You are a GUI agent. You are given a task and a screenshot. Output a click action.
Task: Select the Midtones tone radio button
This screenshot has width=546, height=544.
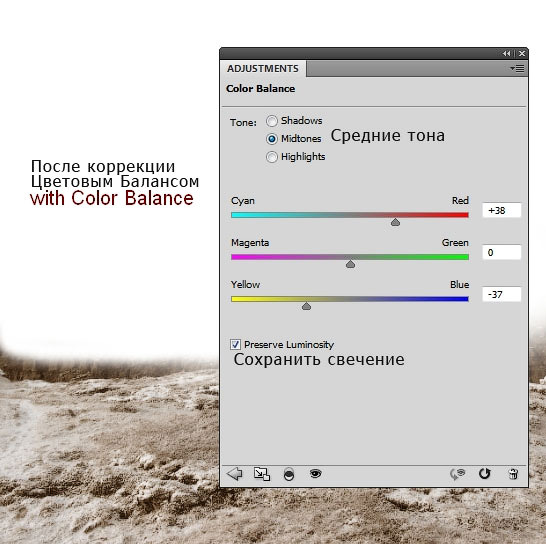(272, 139)
